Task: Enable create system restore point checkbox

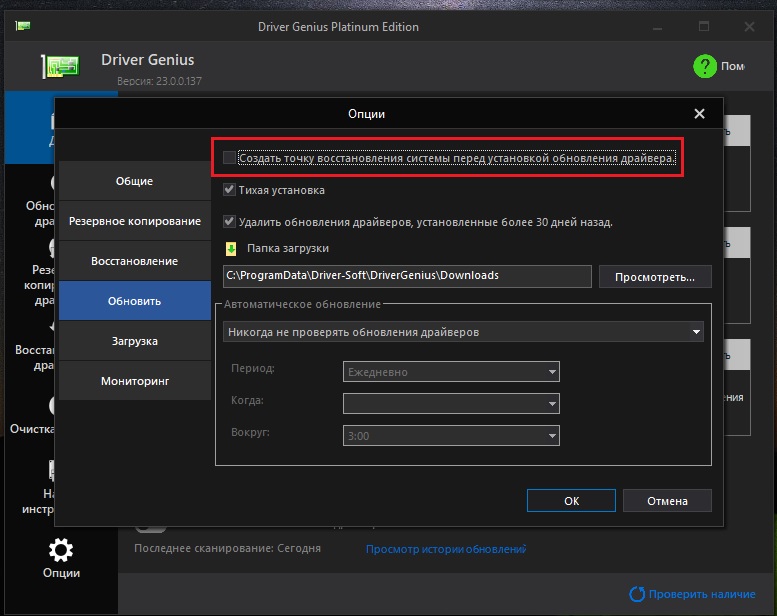Action: (x=229, y=158)
